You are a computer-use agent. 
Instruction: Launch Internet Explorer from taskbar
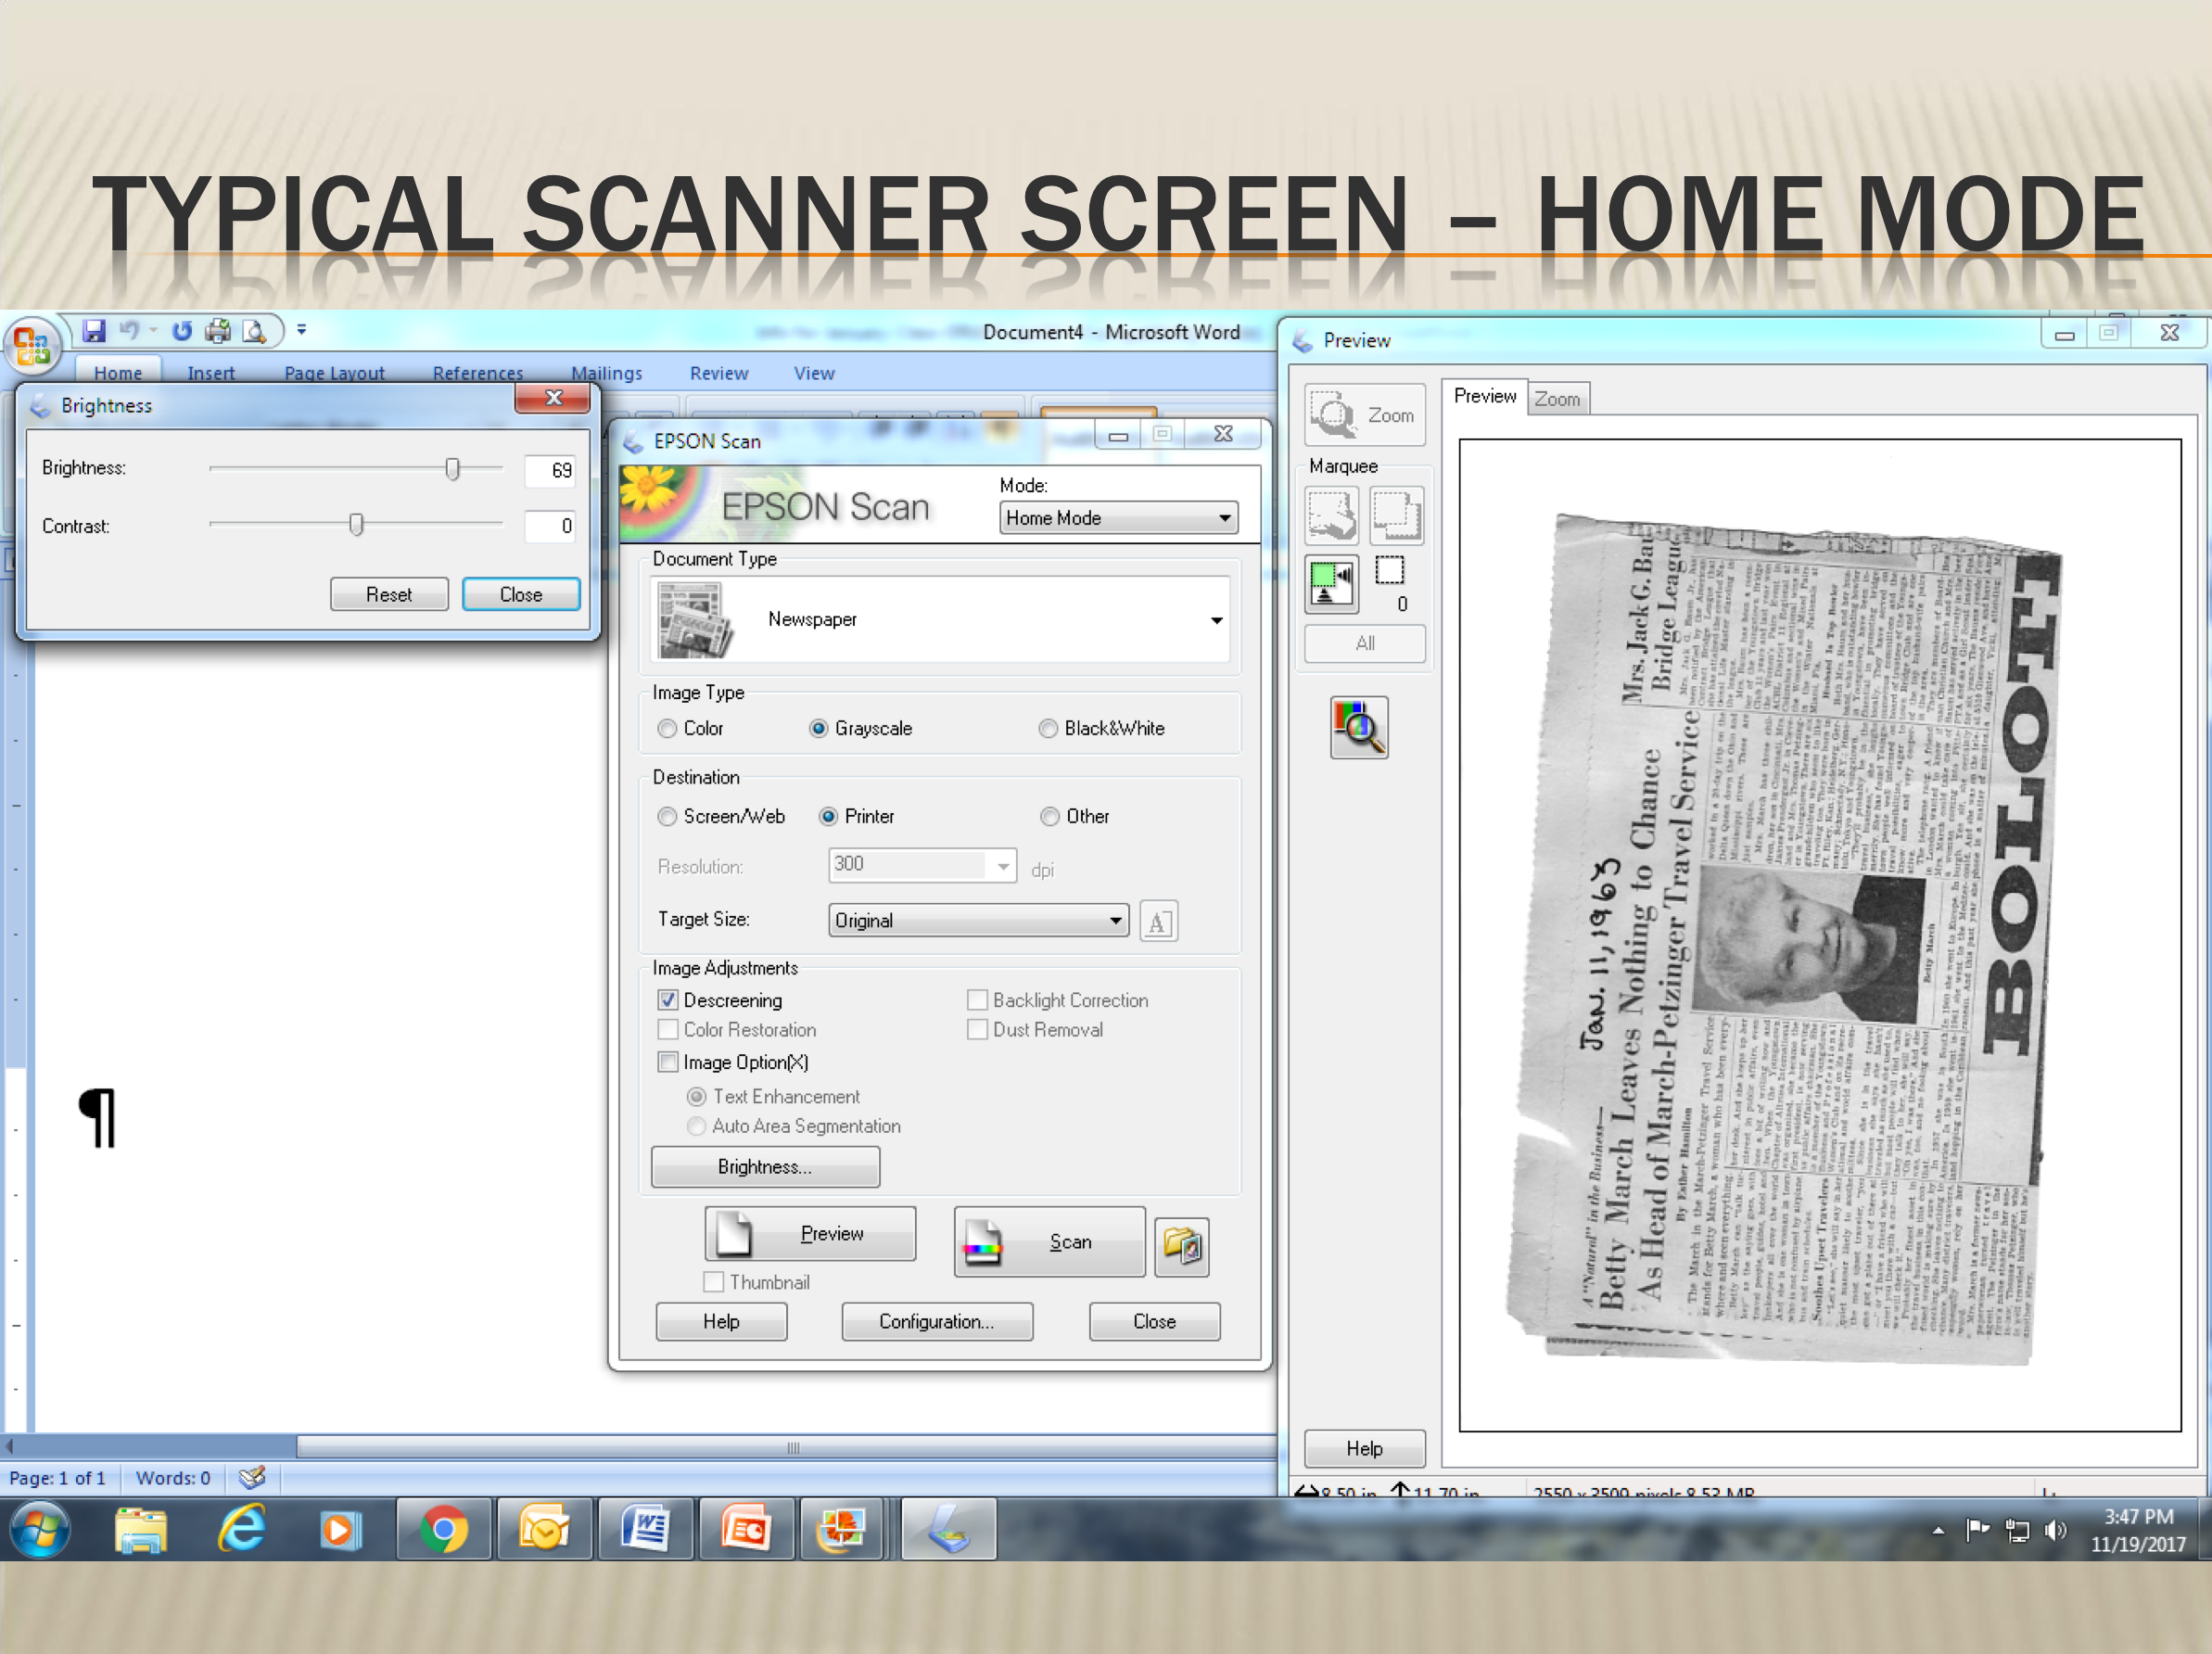(x=242, y=1530)
